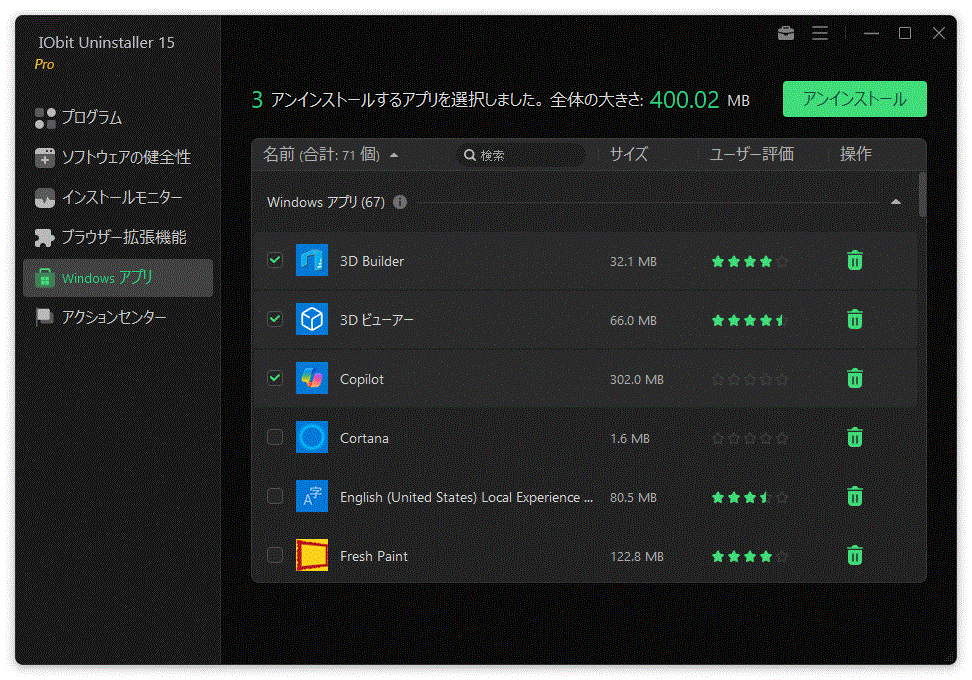The image size is (972, 680).
Task: Uncheck the Copilot selection
Action: tap(275, 378)
